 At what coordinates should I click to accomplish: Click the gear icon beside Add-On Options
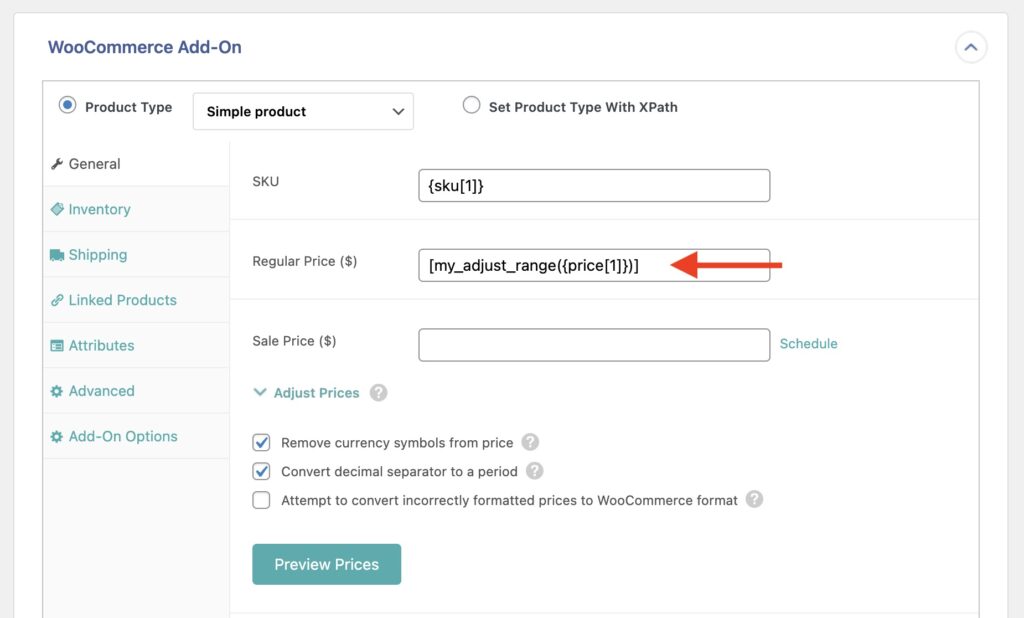[58, 436]
